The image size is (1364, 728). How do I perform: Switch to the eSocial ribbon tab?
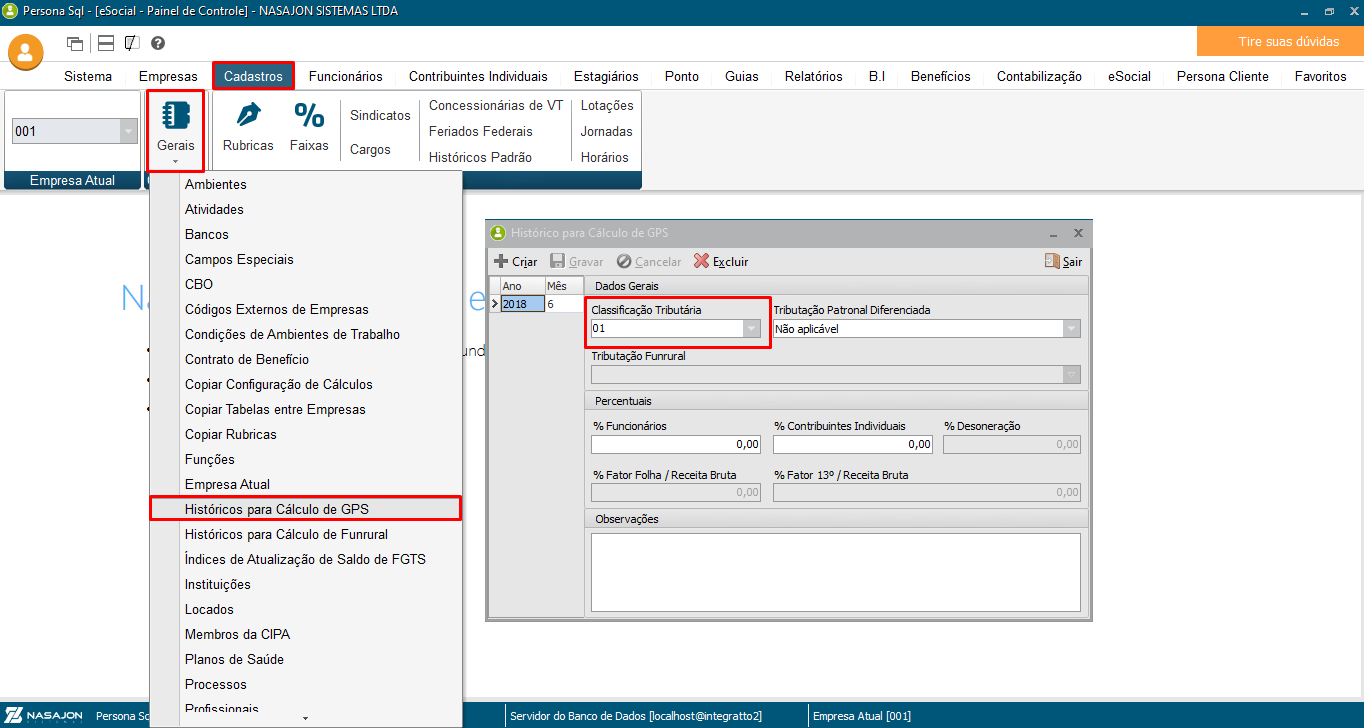1129,76
